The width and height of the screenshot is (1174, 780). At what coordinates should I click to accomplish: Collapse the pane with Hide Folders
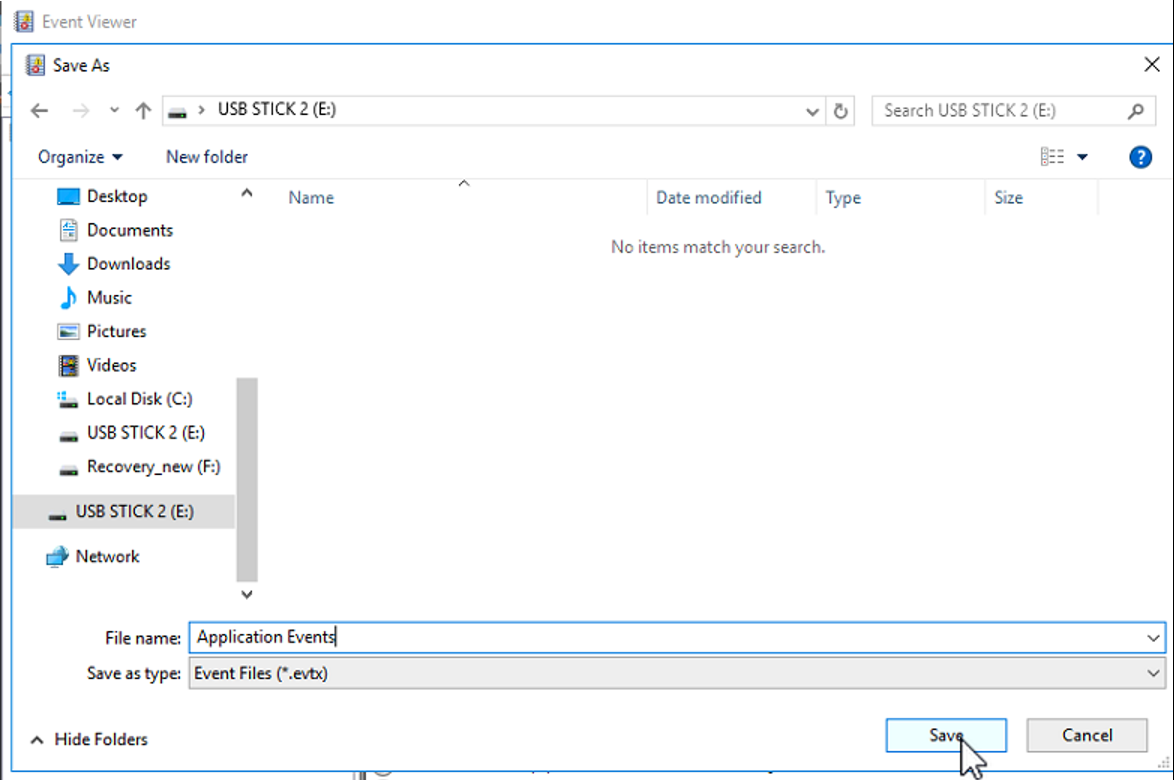pyautogui.click(x=90, y=740)
